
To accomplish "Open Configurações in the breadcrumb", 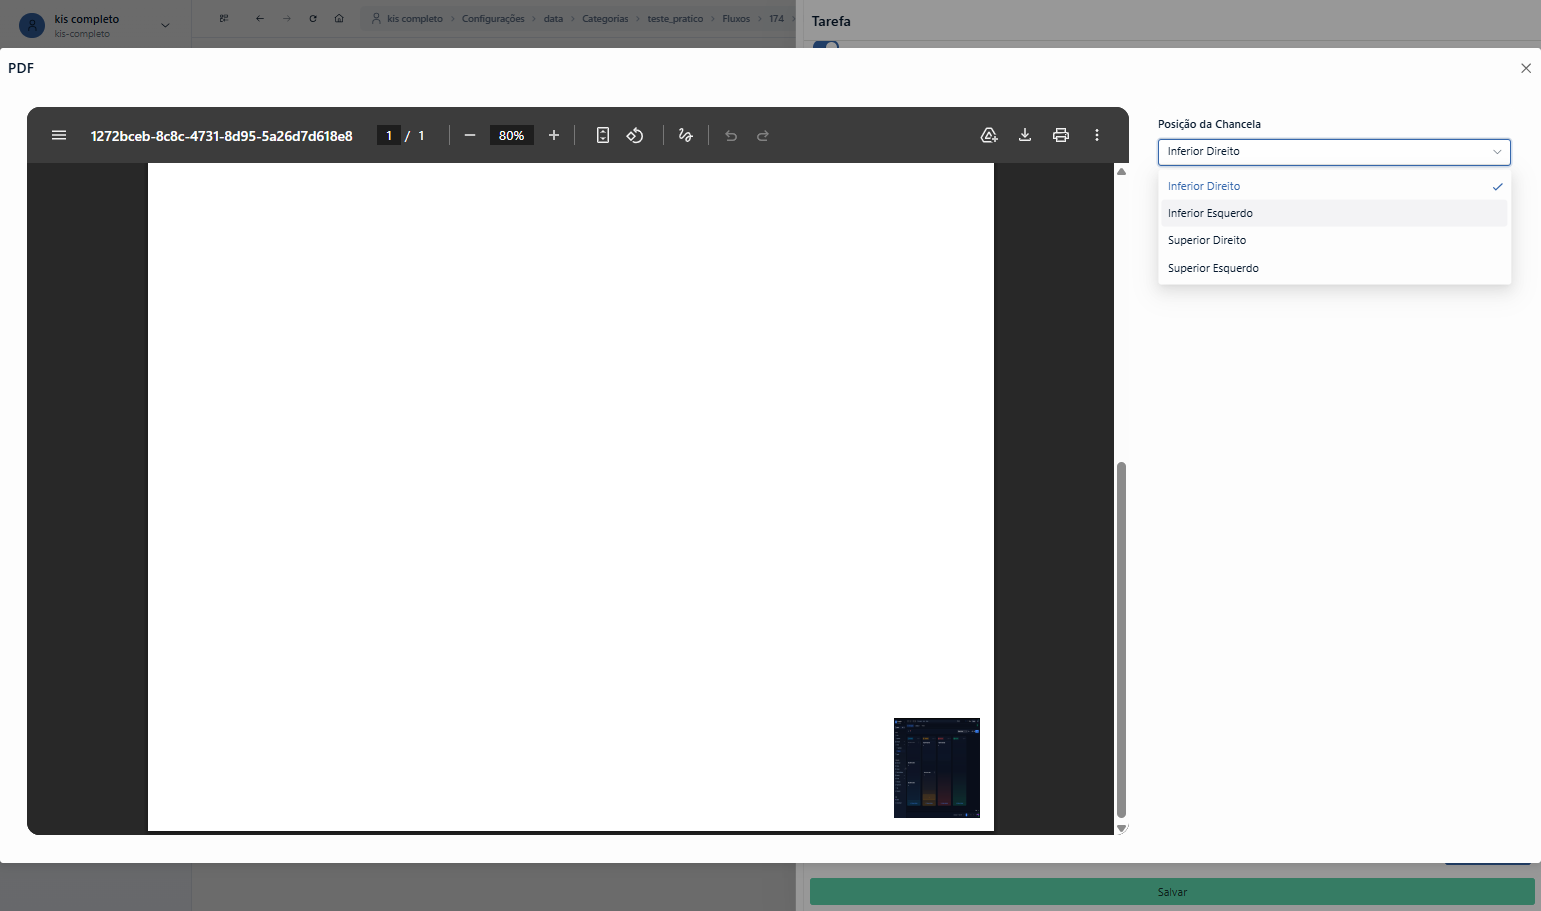I will tap(493, 19).
